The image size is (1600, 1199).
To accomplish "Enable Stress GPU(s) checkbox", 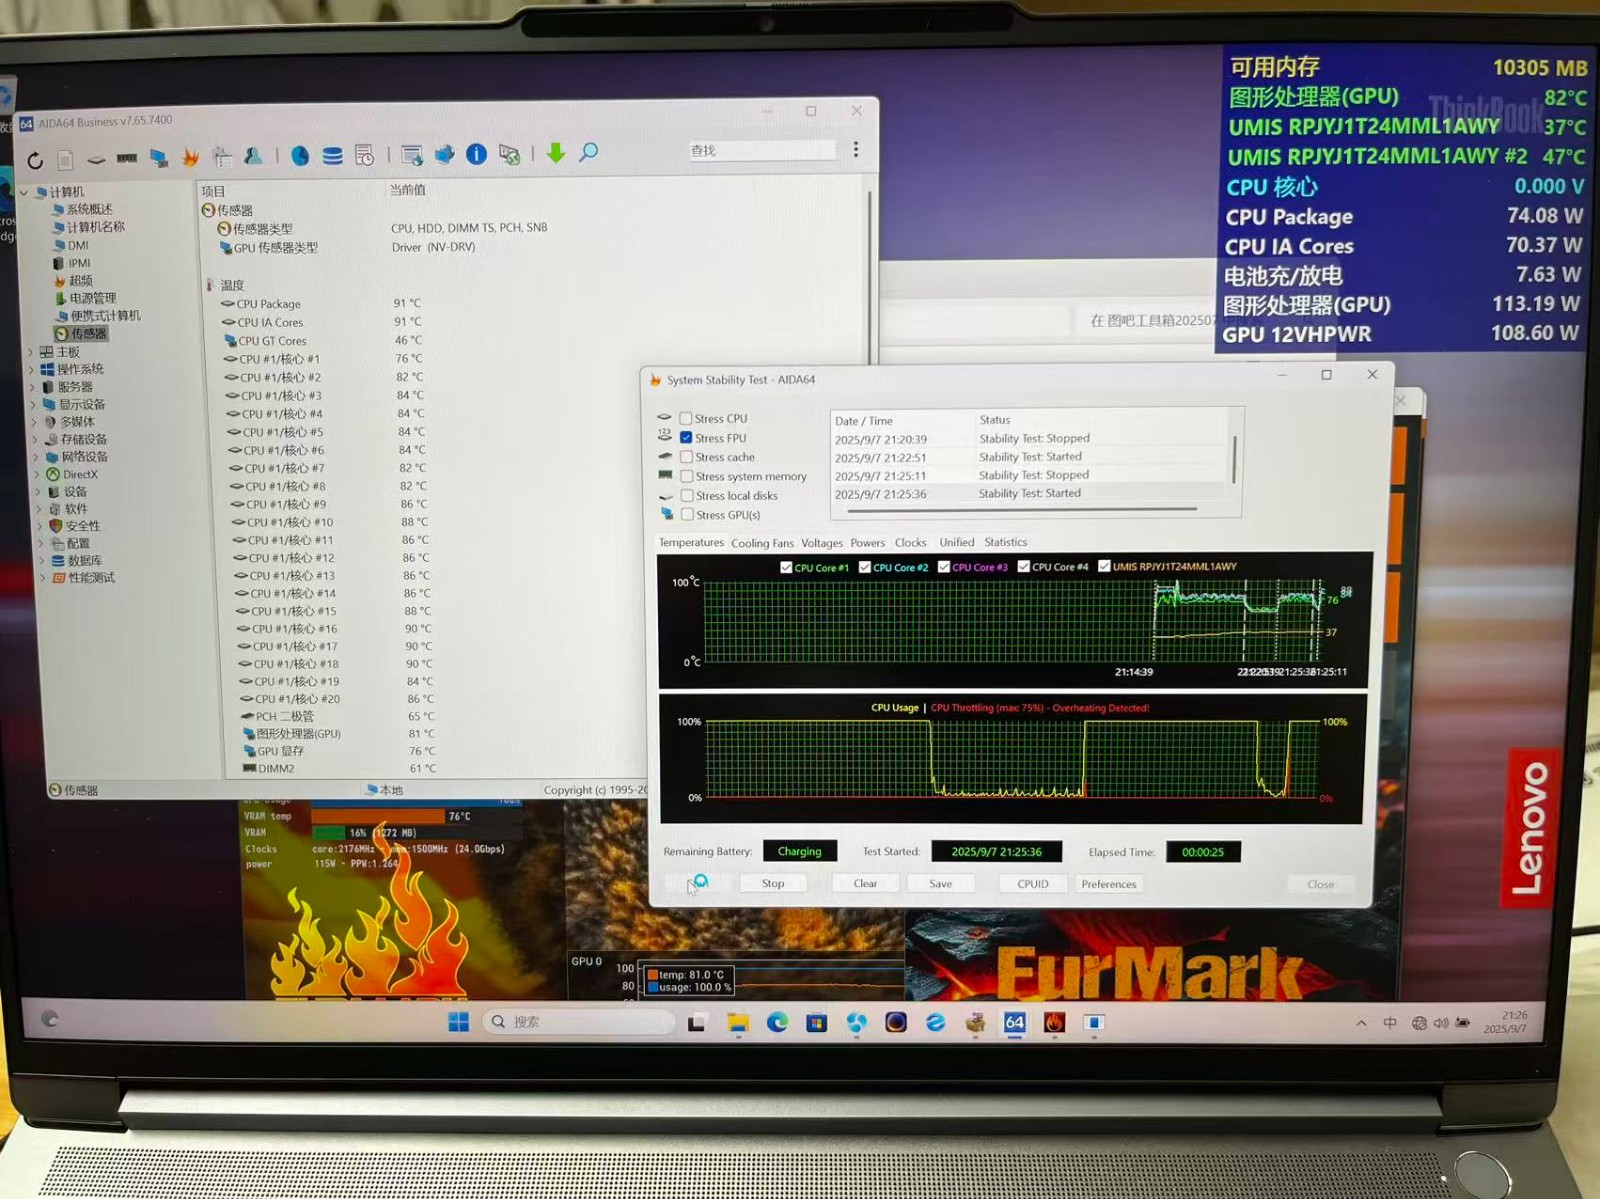I will coord(687,514).
